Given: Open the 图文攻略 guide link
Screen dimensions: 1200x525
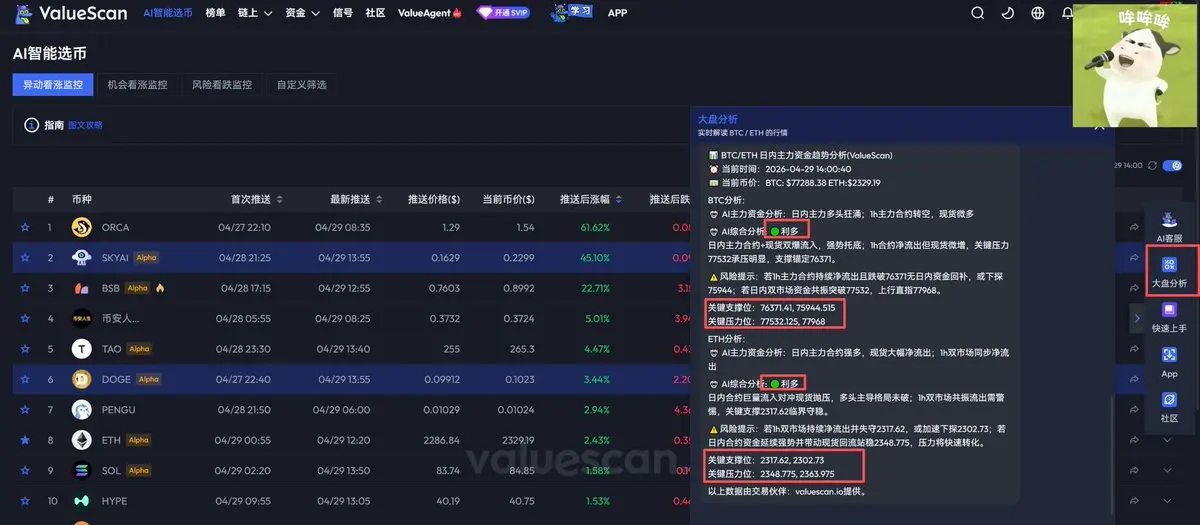Looking at the screenshot, I should [x=85, y=125].
